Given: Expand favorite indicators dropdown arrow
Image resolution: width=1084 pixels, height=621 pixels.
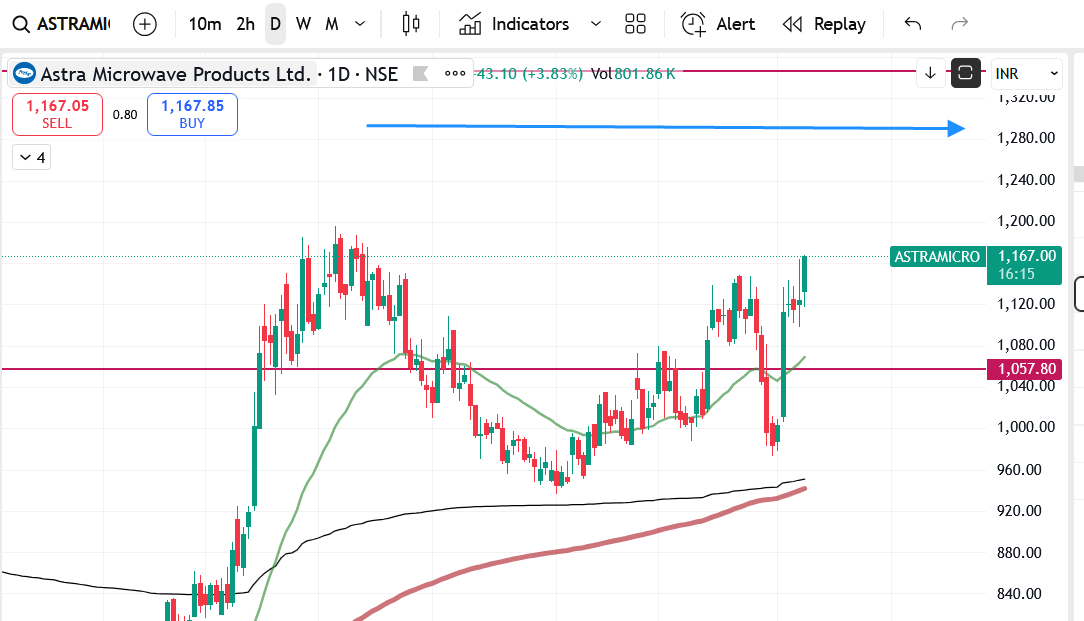Looking at the screenshot, I should pyautogui.click(x=595, y=24).
